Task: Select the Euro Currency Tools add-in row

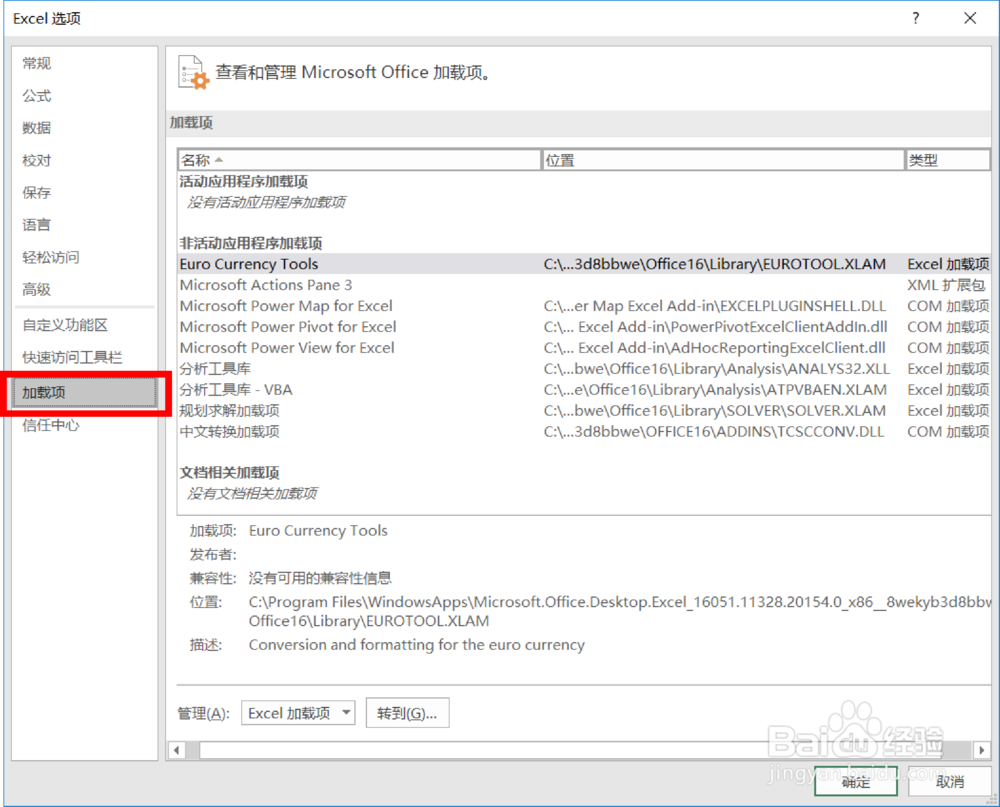Action: [584, 264]
